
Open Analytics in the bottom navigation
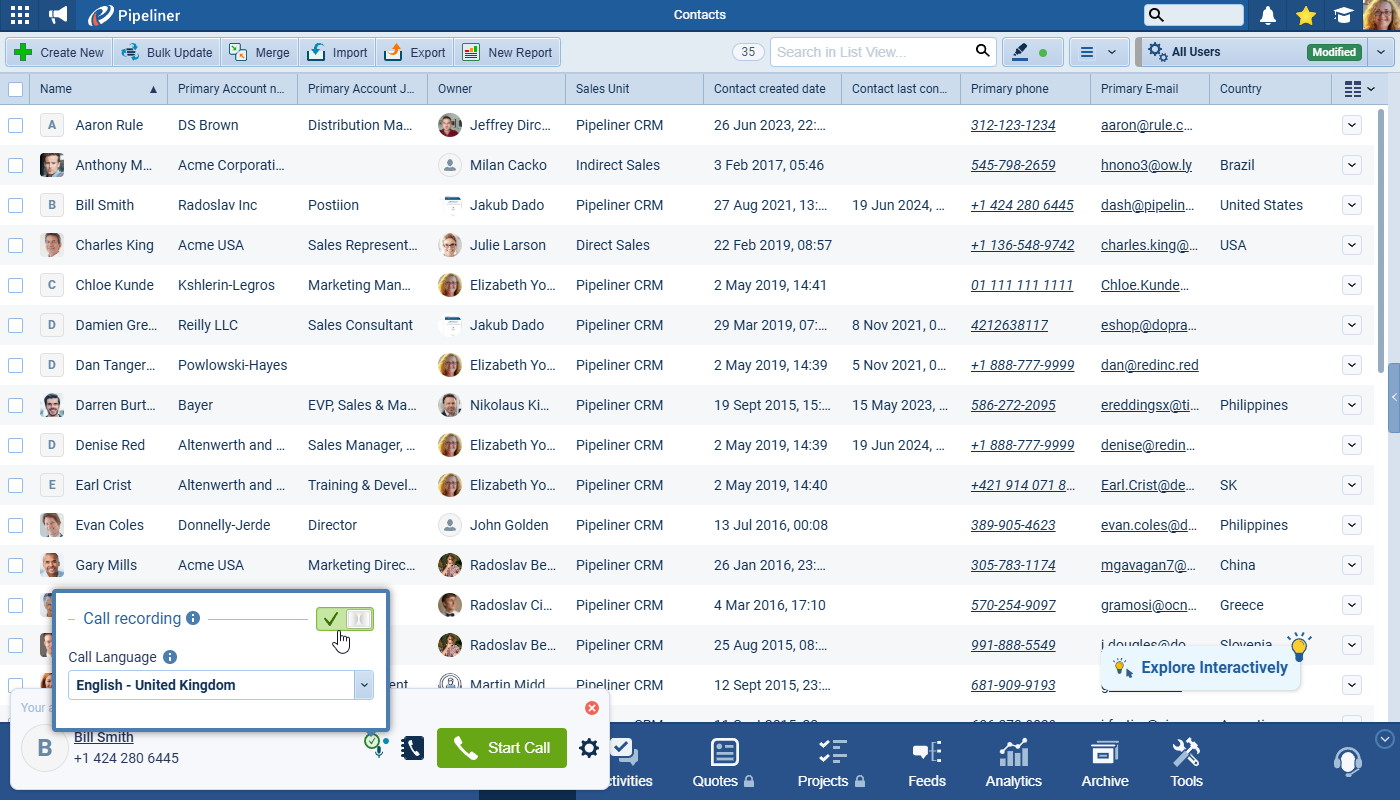[x=1013, y=763]
